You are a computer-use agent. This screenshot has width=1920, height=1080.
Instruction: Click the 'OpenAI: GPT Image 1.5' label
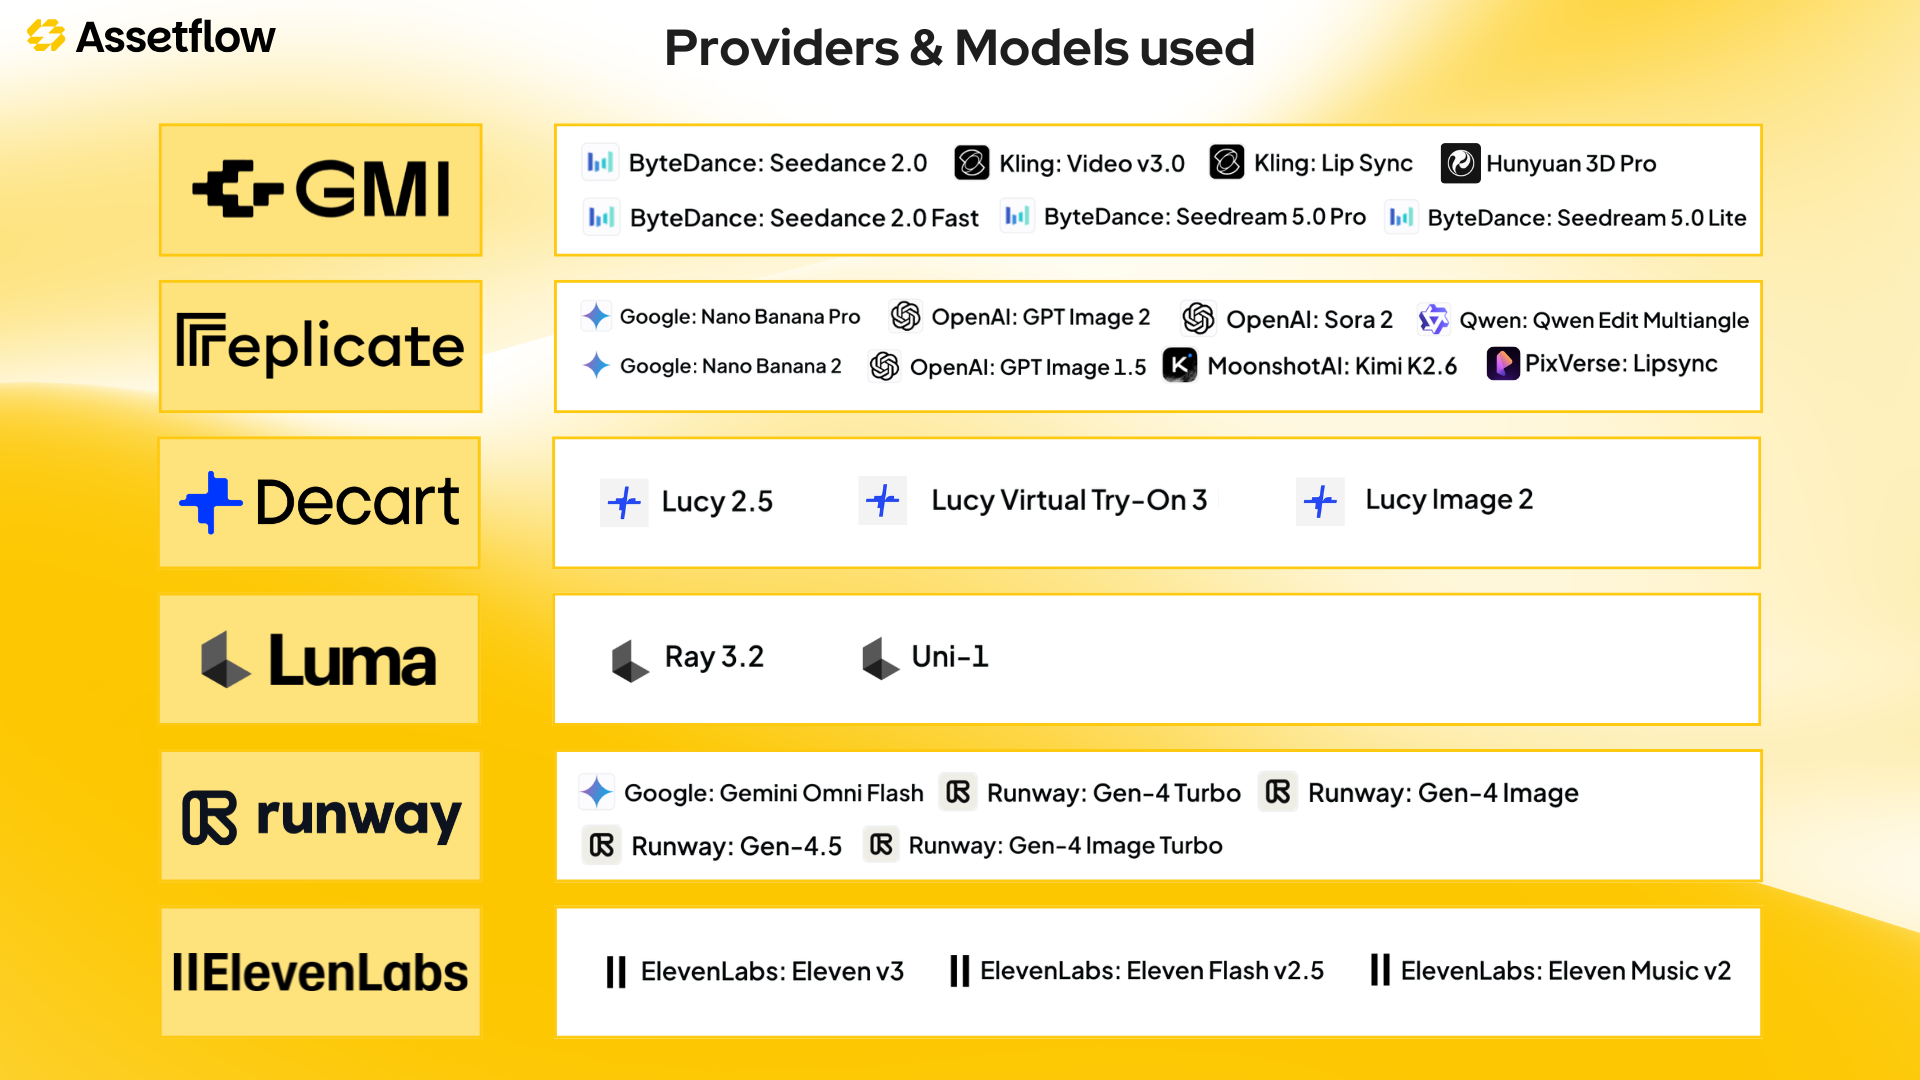pyautogui.click(x=1028, y=367)
